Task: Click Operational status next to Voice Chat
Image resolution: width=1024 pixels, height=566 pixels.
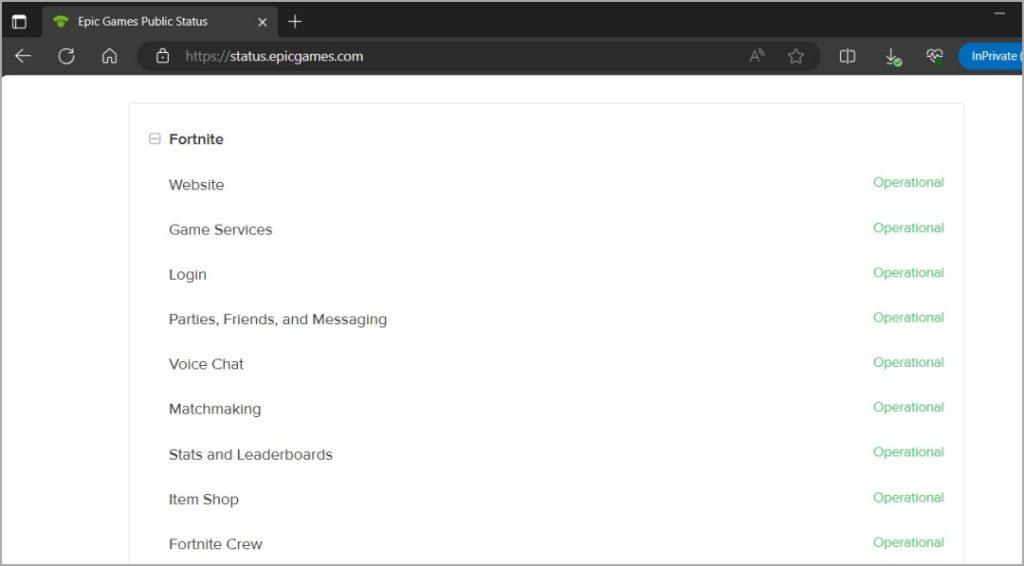Action: 908,362
